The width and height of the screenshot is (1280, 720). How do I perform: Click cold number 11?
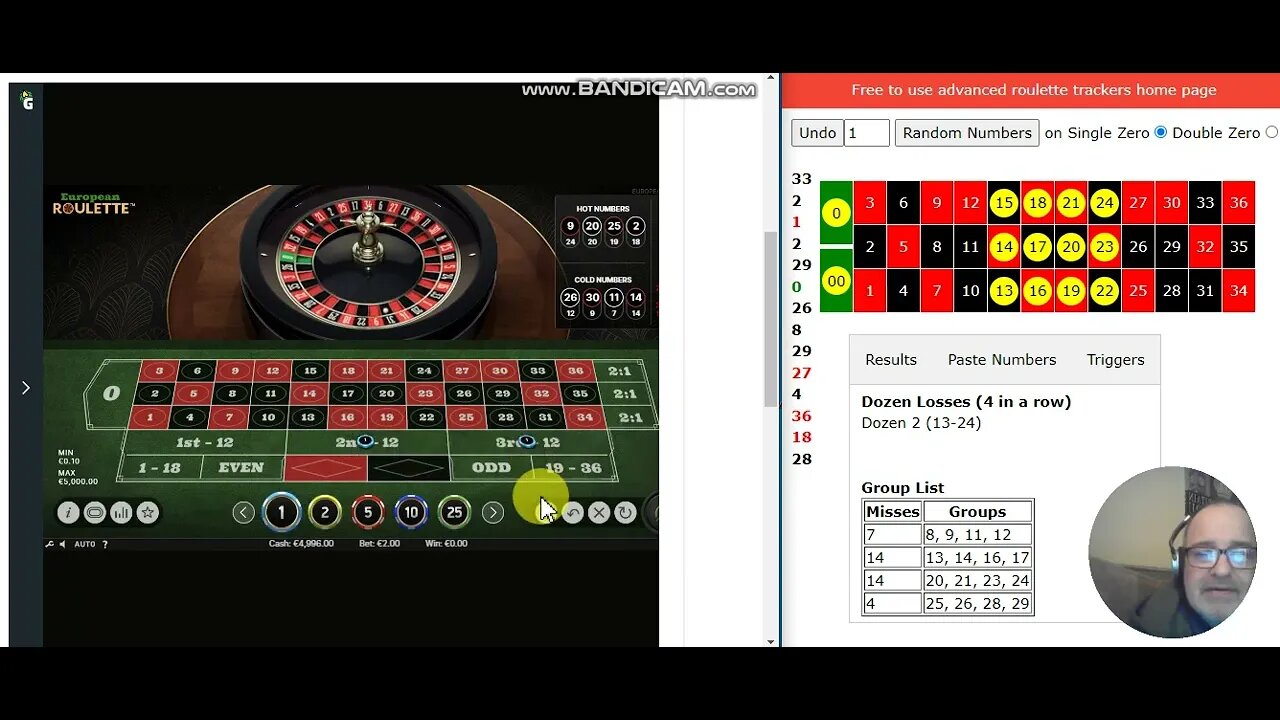614,298
